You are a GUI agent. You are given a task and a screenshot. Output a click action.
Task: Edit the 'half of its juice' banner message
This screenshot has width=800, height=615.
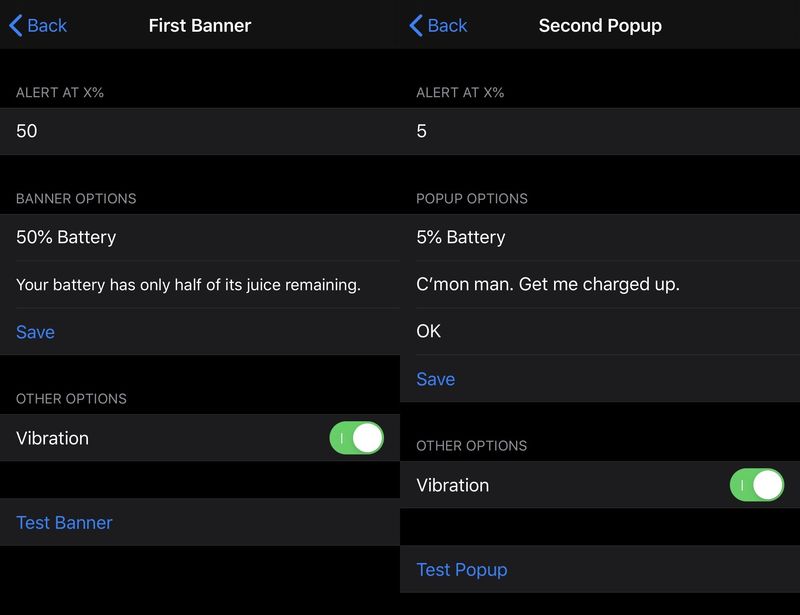[x=200, y=284]
